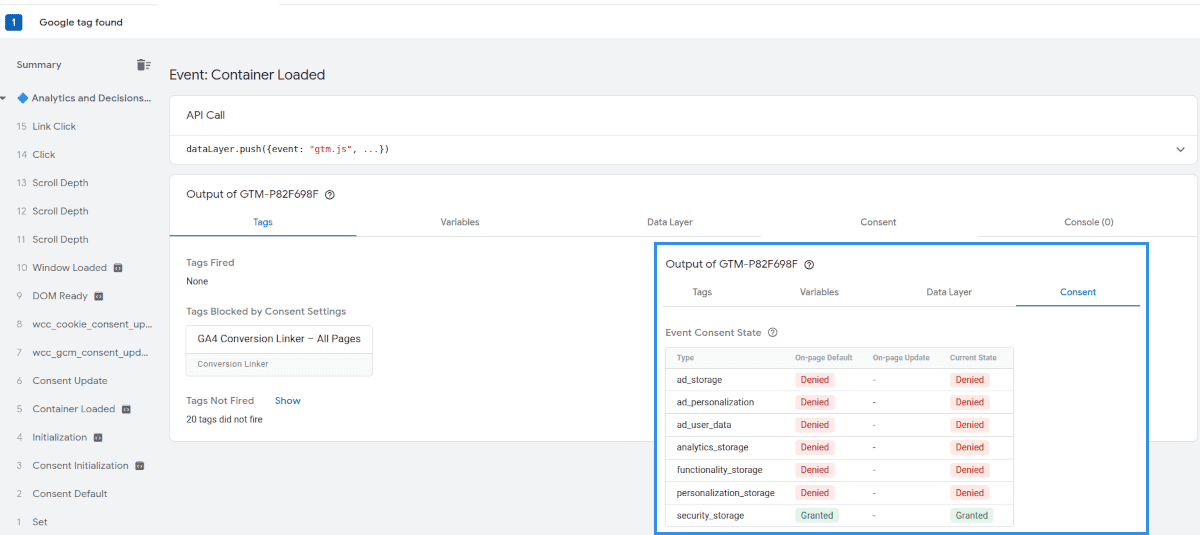1200x535 pixels.
Task: Click the security_storage row label
Action: coord(710,516)
